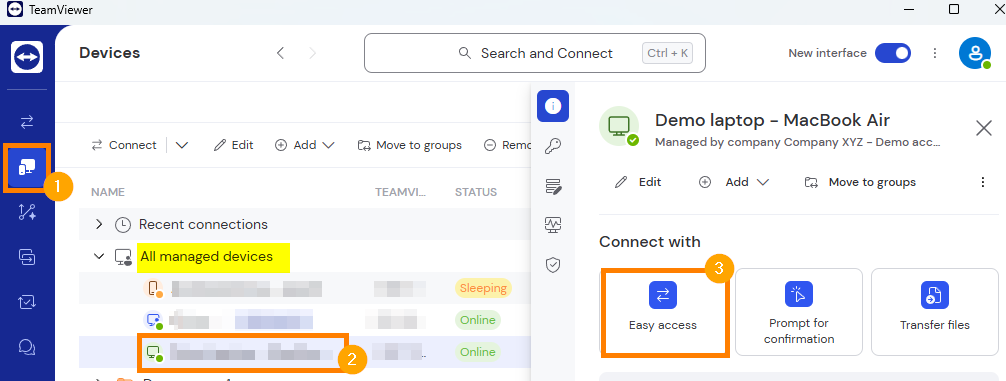This screenshot has height=381, width=1006.
Task: Open the notes edit tab icon
Action: (553, 186)
